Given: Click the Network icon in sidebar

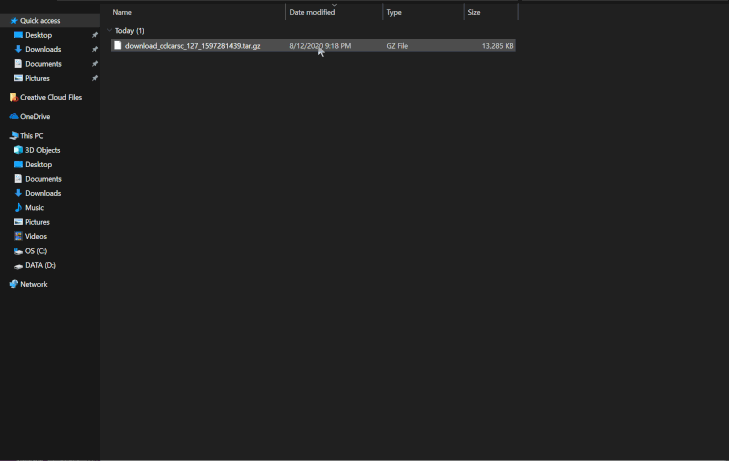Looking at the screenshot, I should [14, 284].
